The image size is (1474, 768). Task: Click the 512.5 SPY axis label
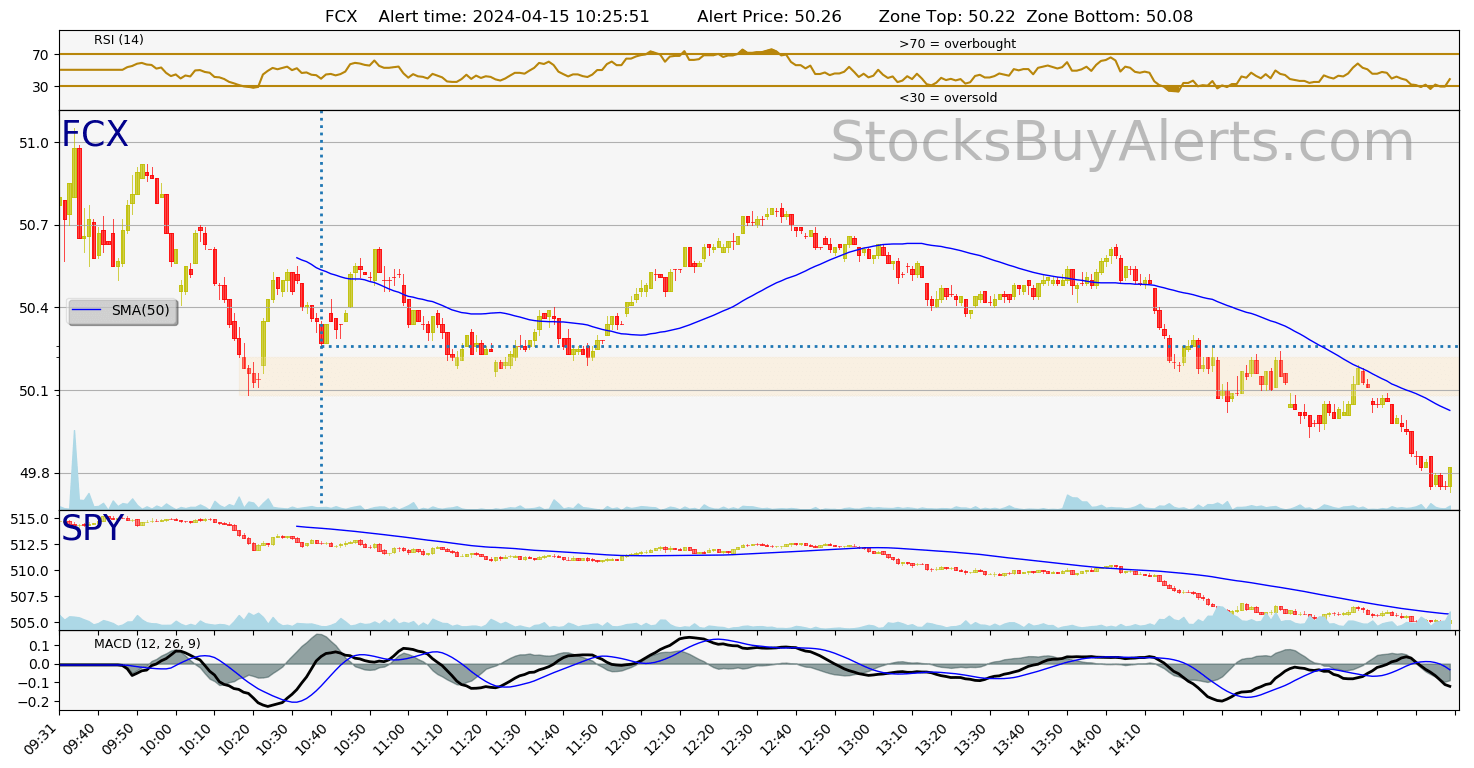click(29, 545)
